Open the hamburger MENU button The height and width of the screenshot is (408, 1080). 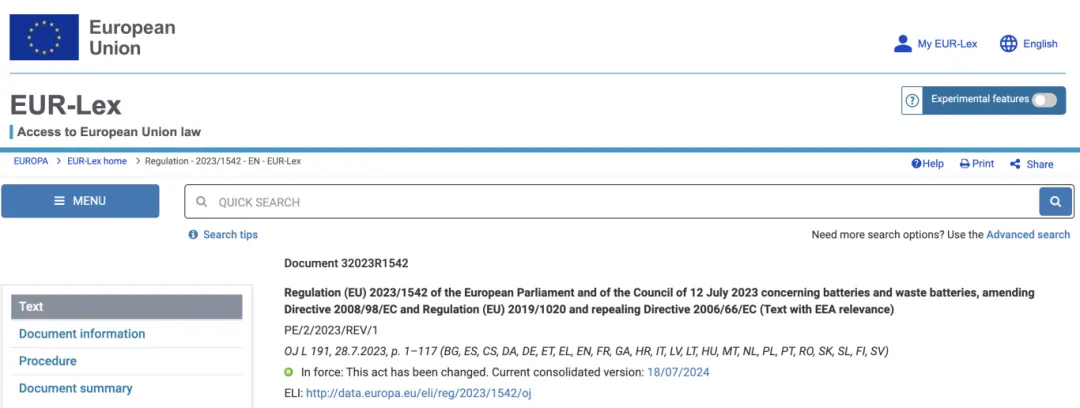coord(80,201)
